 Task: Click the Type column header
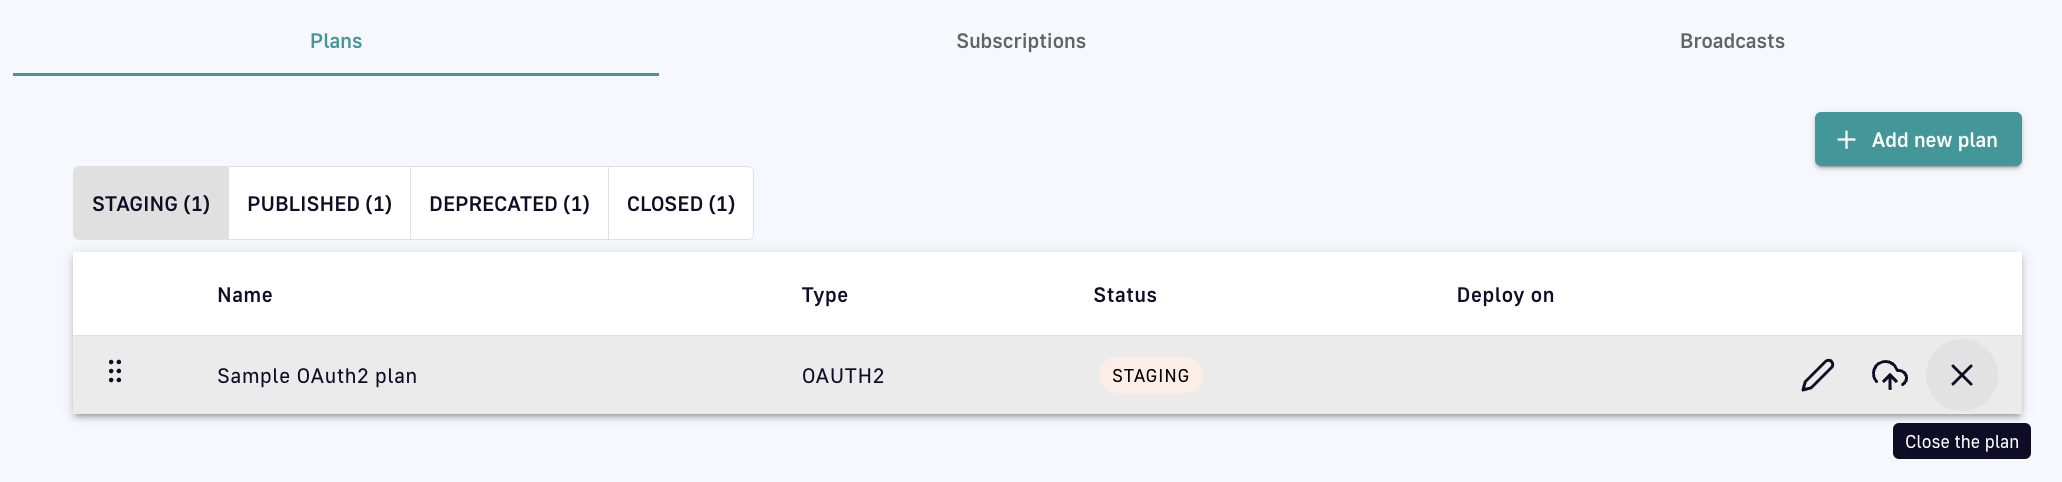825,295
